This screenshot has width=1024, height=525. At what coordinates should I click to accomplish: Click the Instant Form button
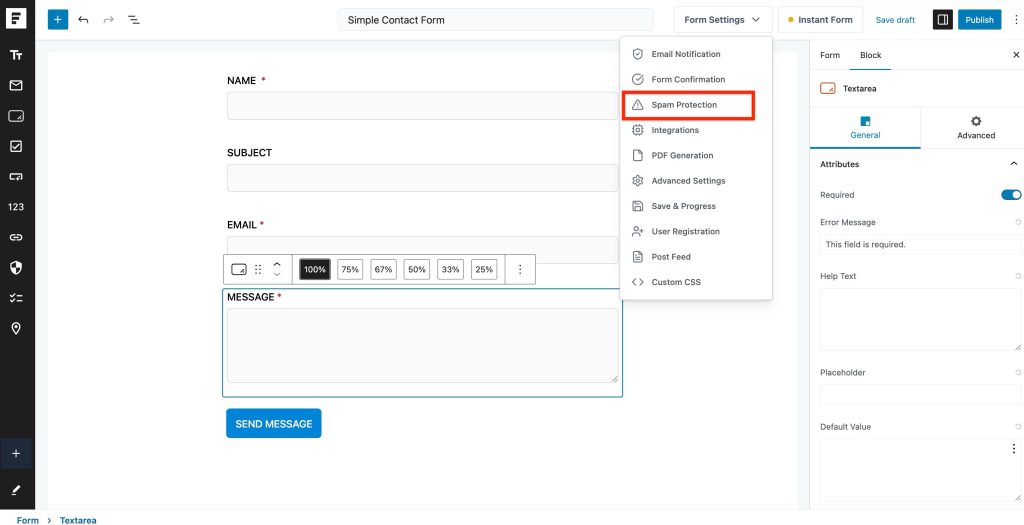pos(820,20)
